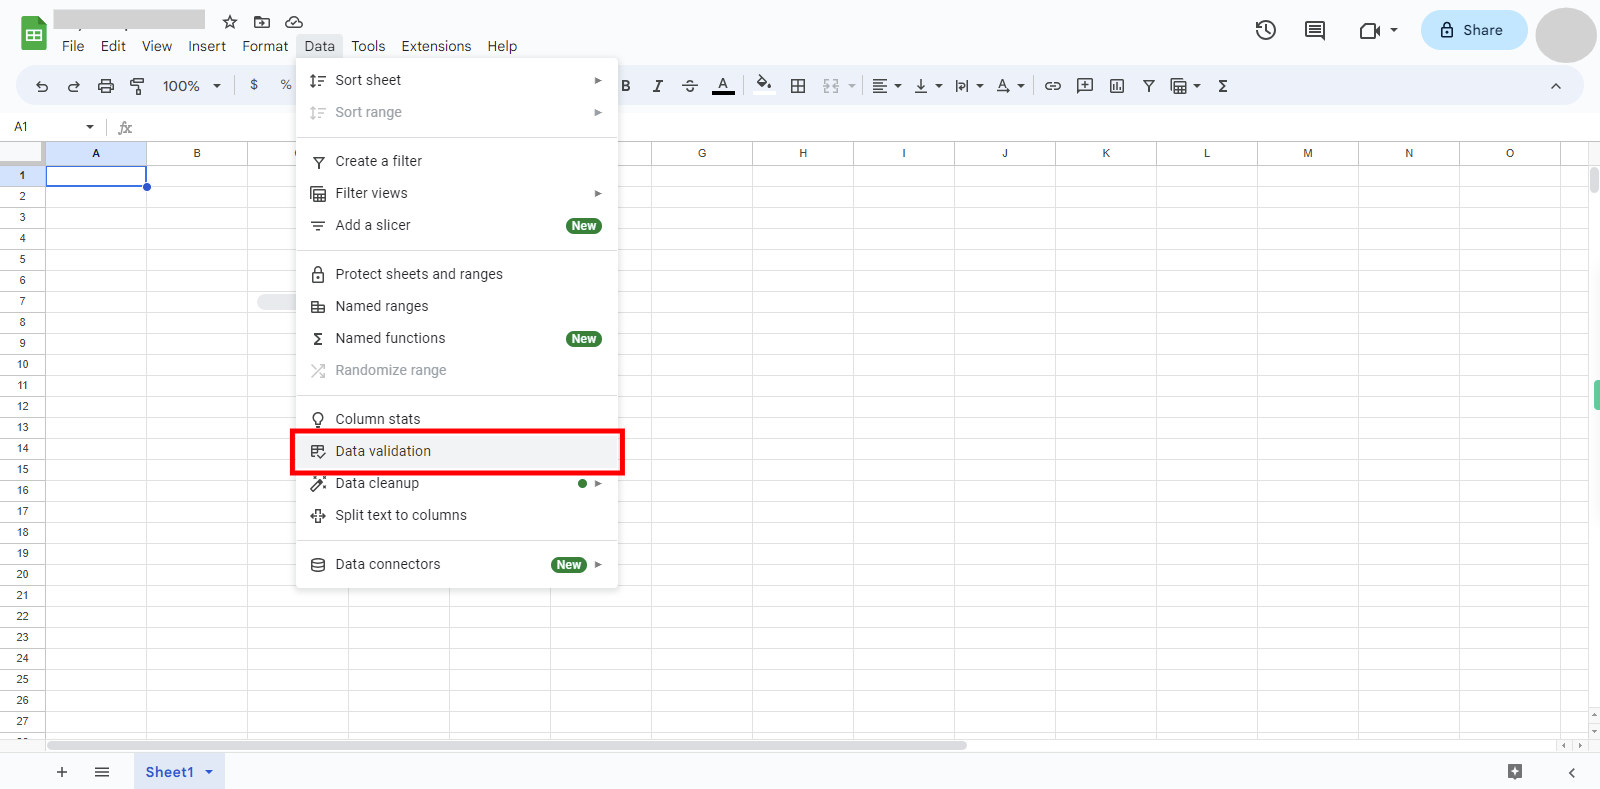Insert a chart from the toolbar

(x=1117, y=86)
